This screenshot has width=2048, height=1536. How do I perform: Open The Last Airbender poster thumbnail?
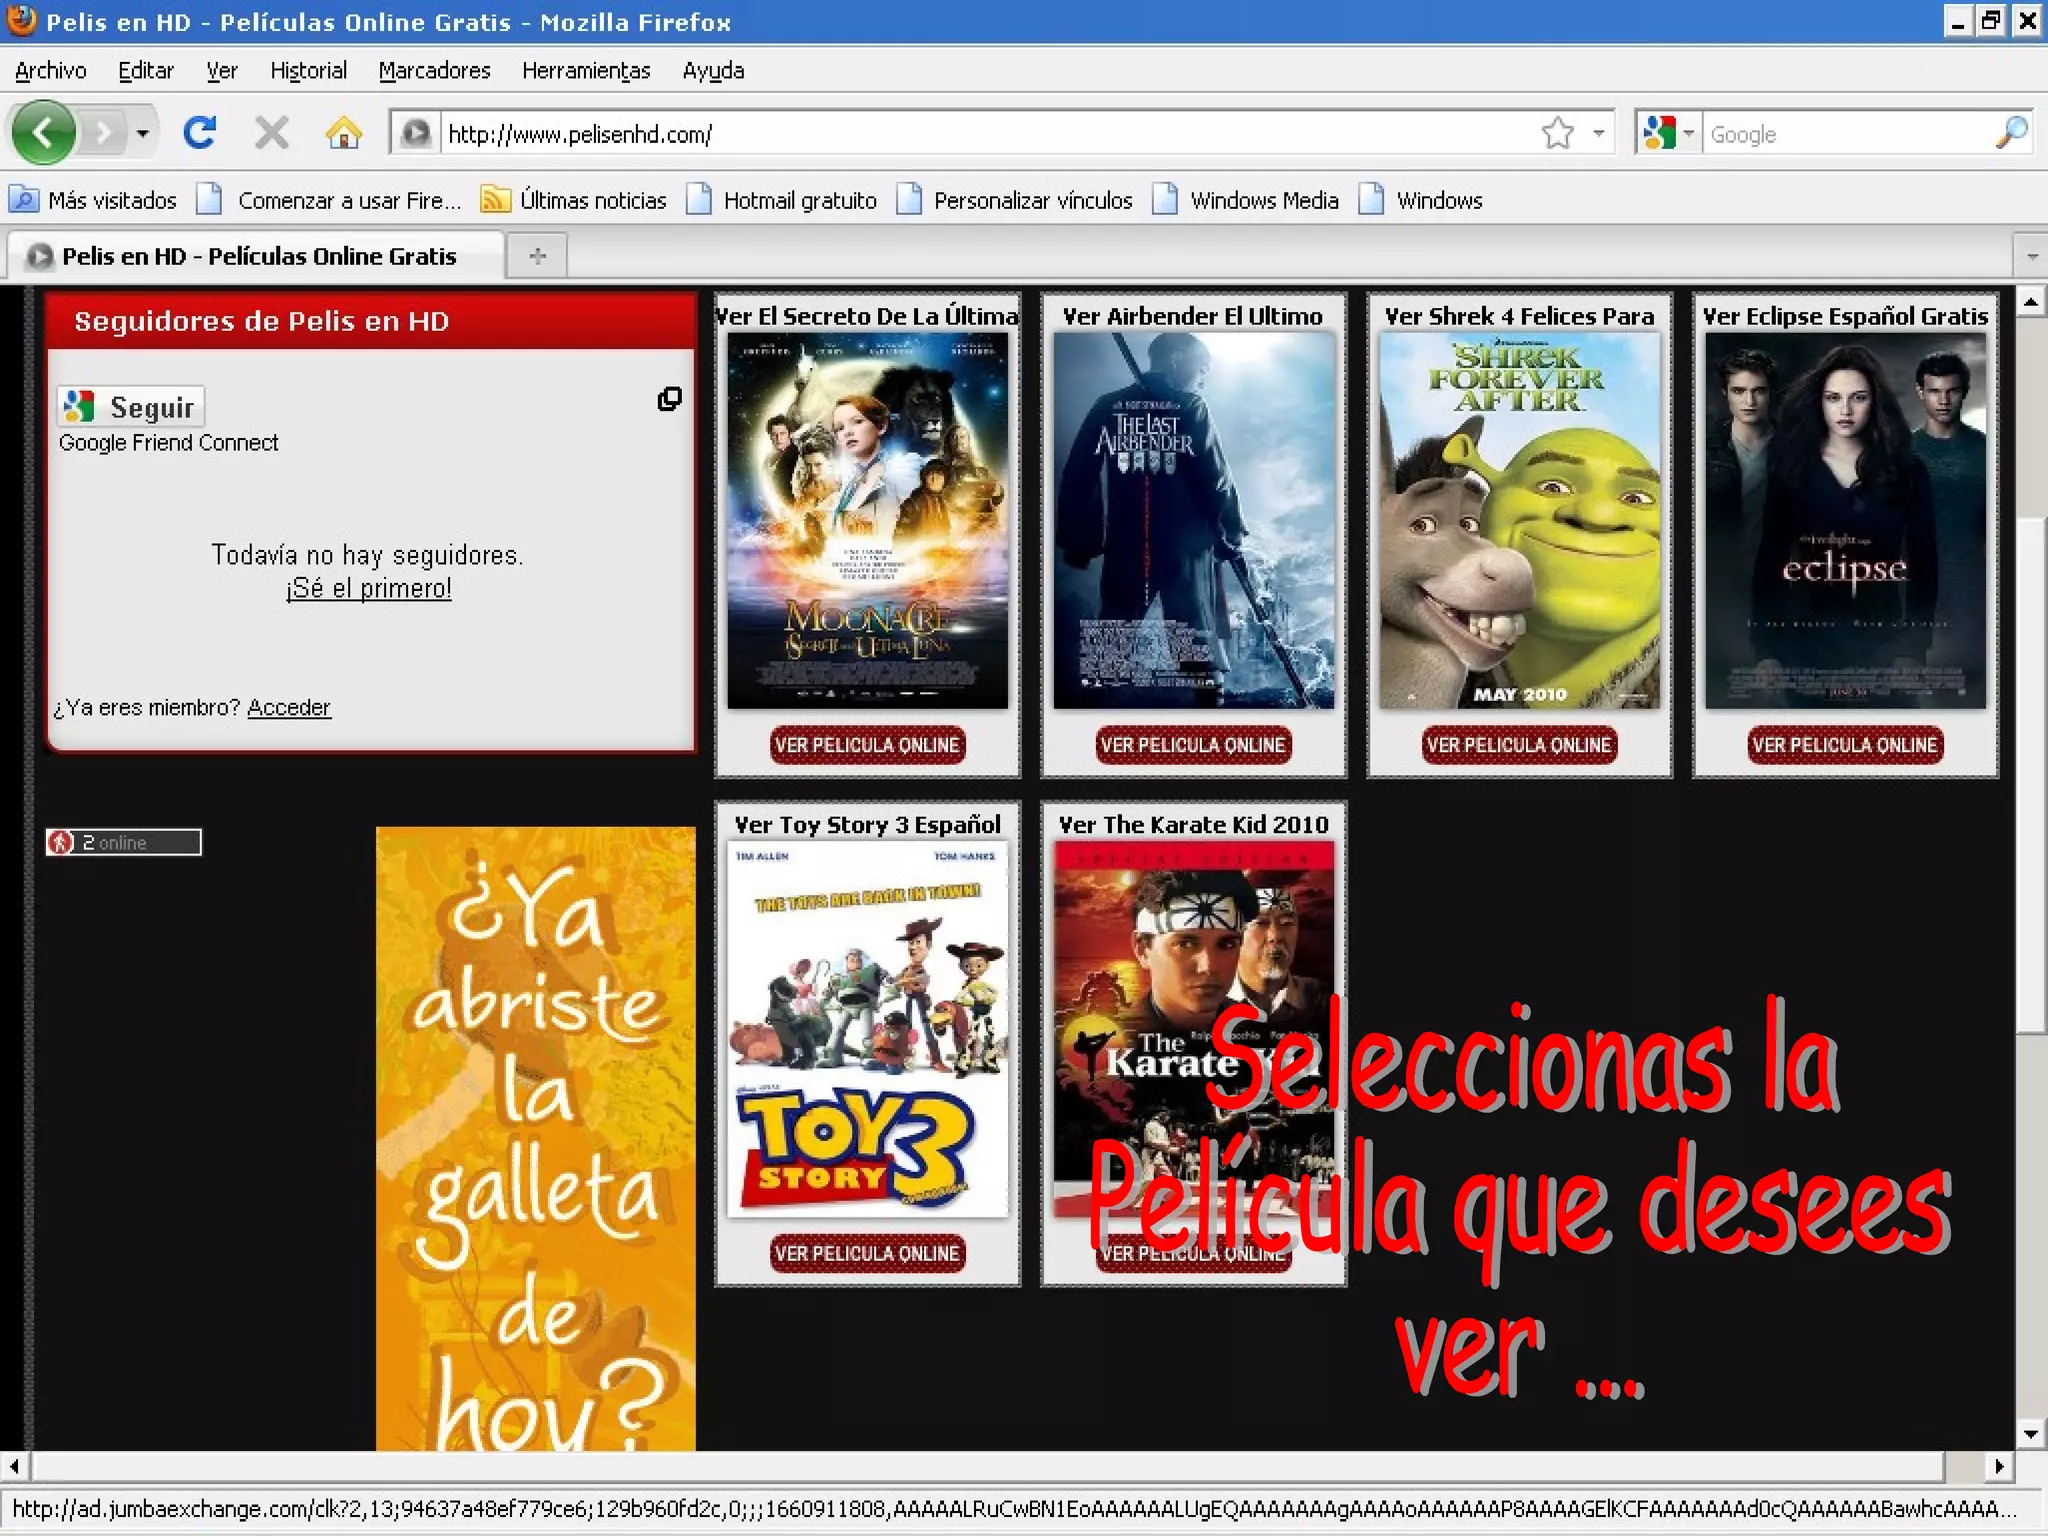point(1193,521)
